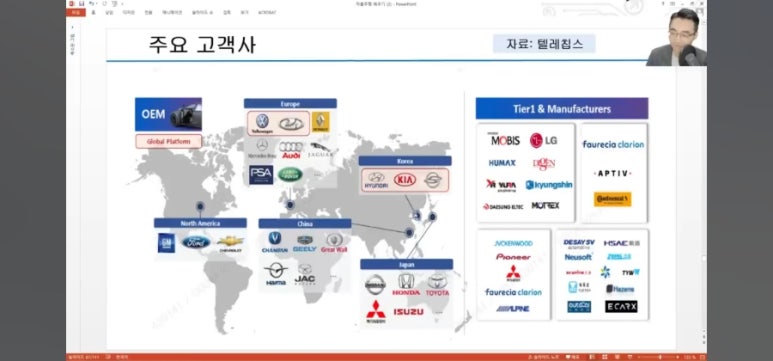Select the North America region header
The width and height of the screenshot is (773, 361).
[x=200, y=223]
